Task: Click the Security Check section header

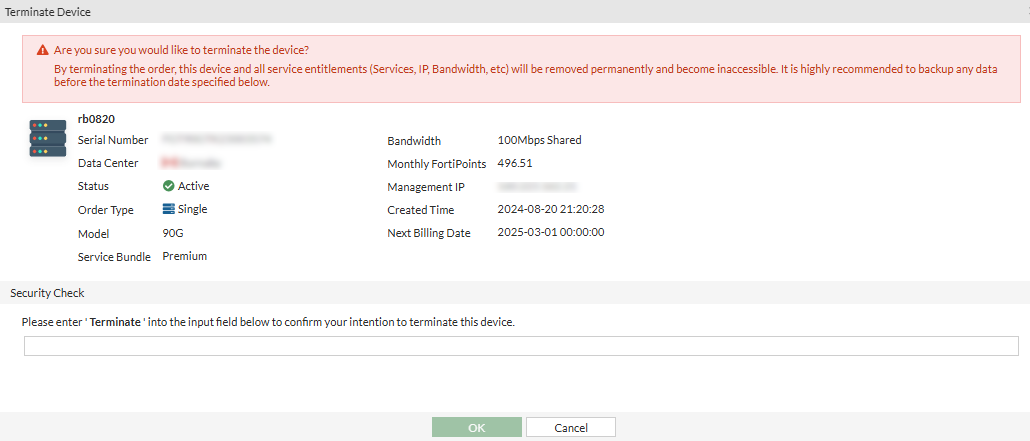Action: [47, 293]
